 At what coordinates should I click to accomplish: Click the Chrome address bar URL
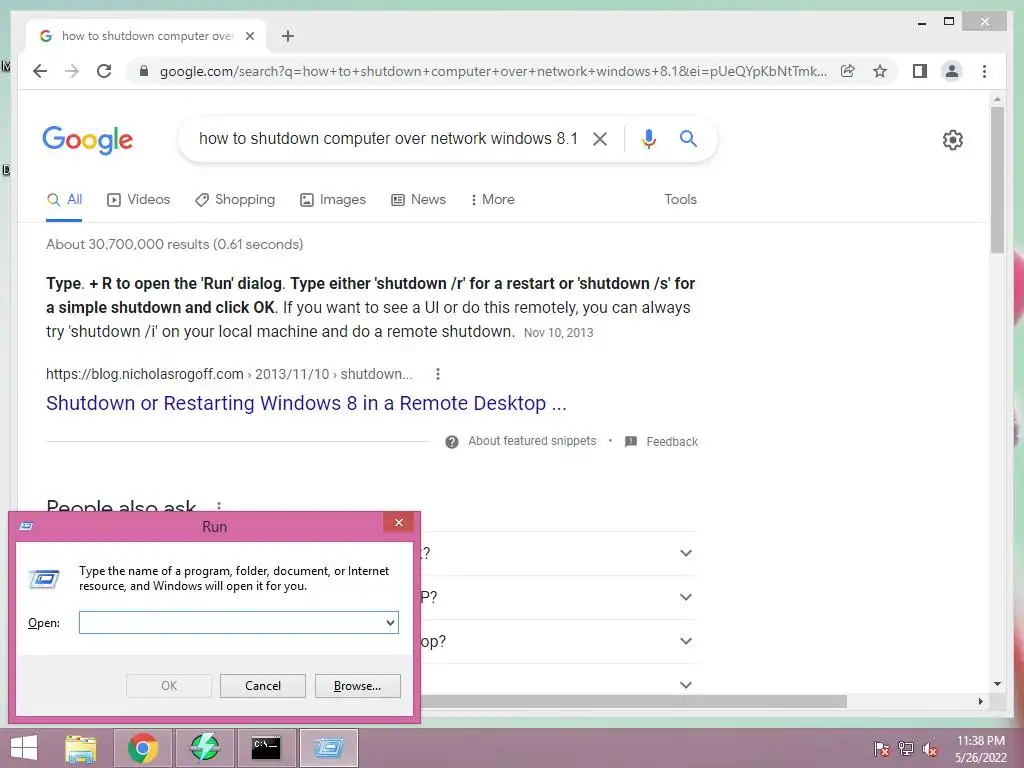493,71
